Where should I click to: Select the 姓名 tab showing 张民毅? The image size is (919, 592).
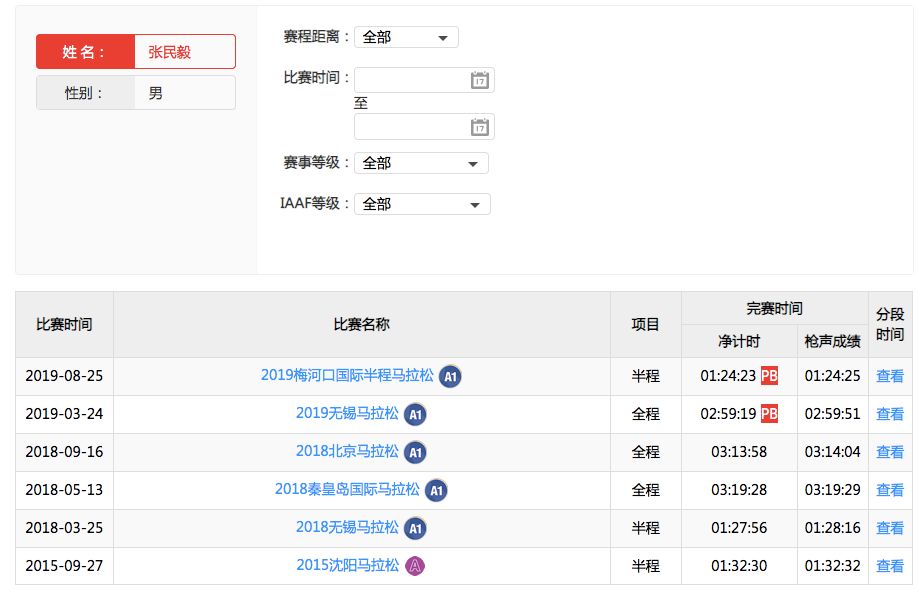click(135, 51)
